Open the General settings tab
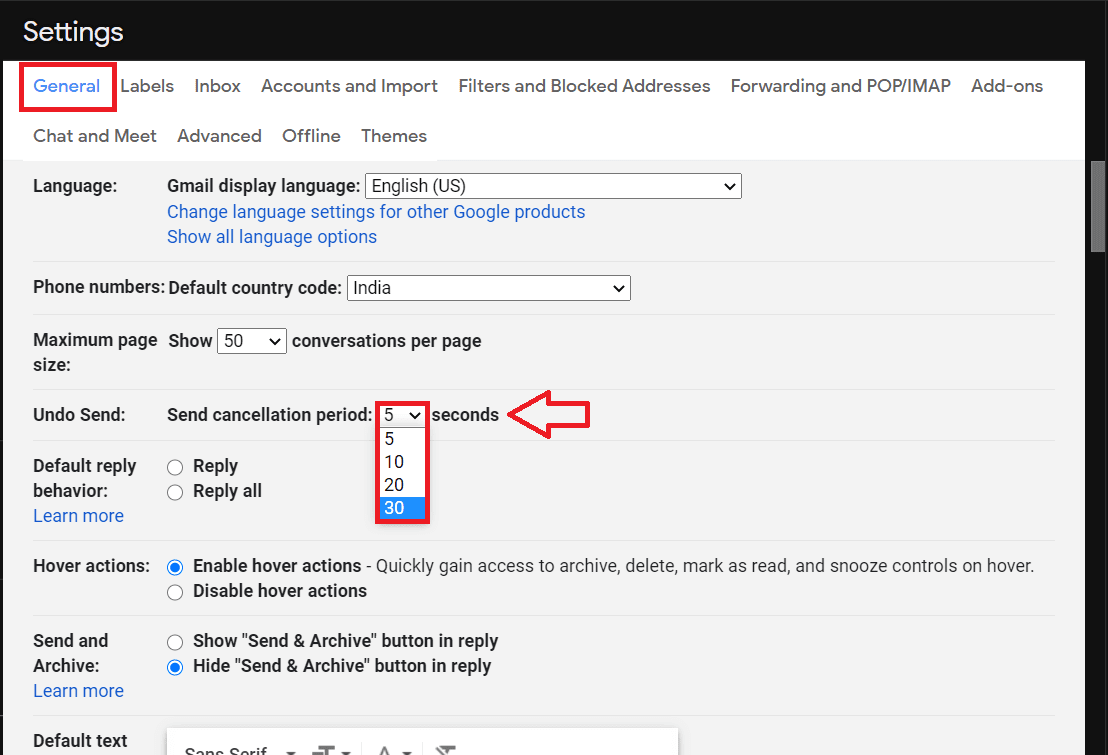 click(66, 86)
